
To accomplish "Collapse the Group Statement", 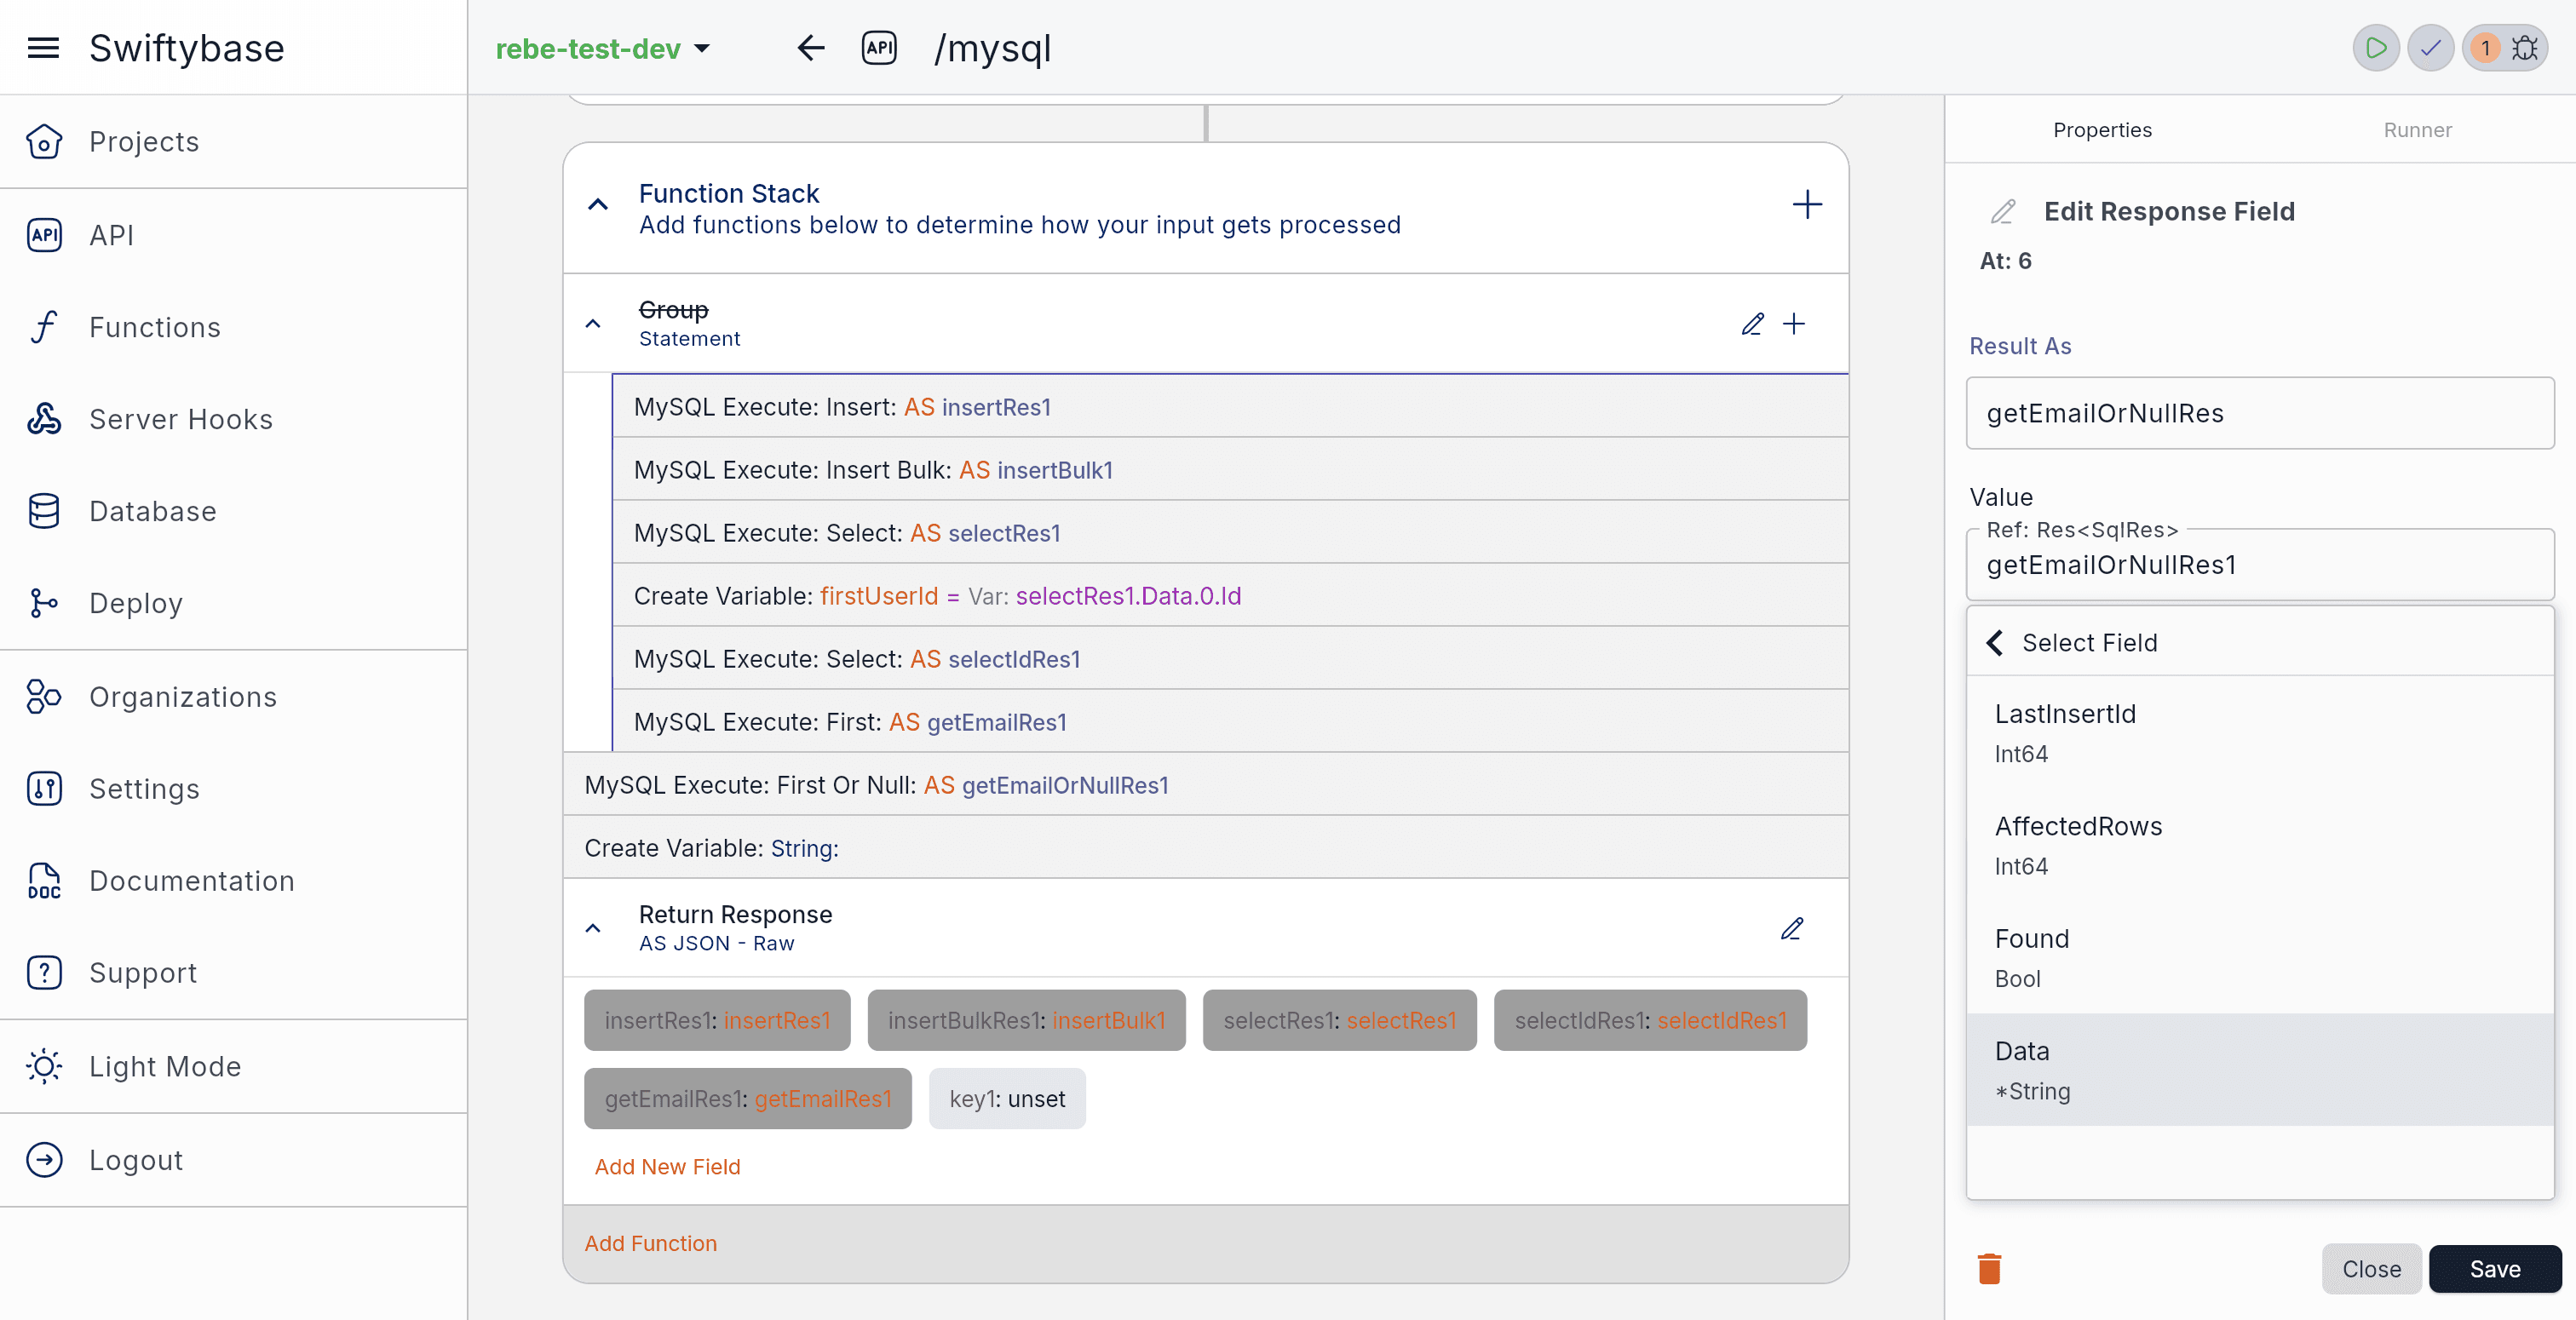I will (x=593, y=324).
